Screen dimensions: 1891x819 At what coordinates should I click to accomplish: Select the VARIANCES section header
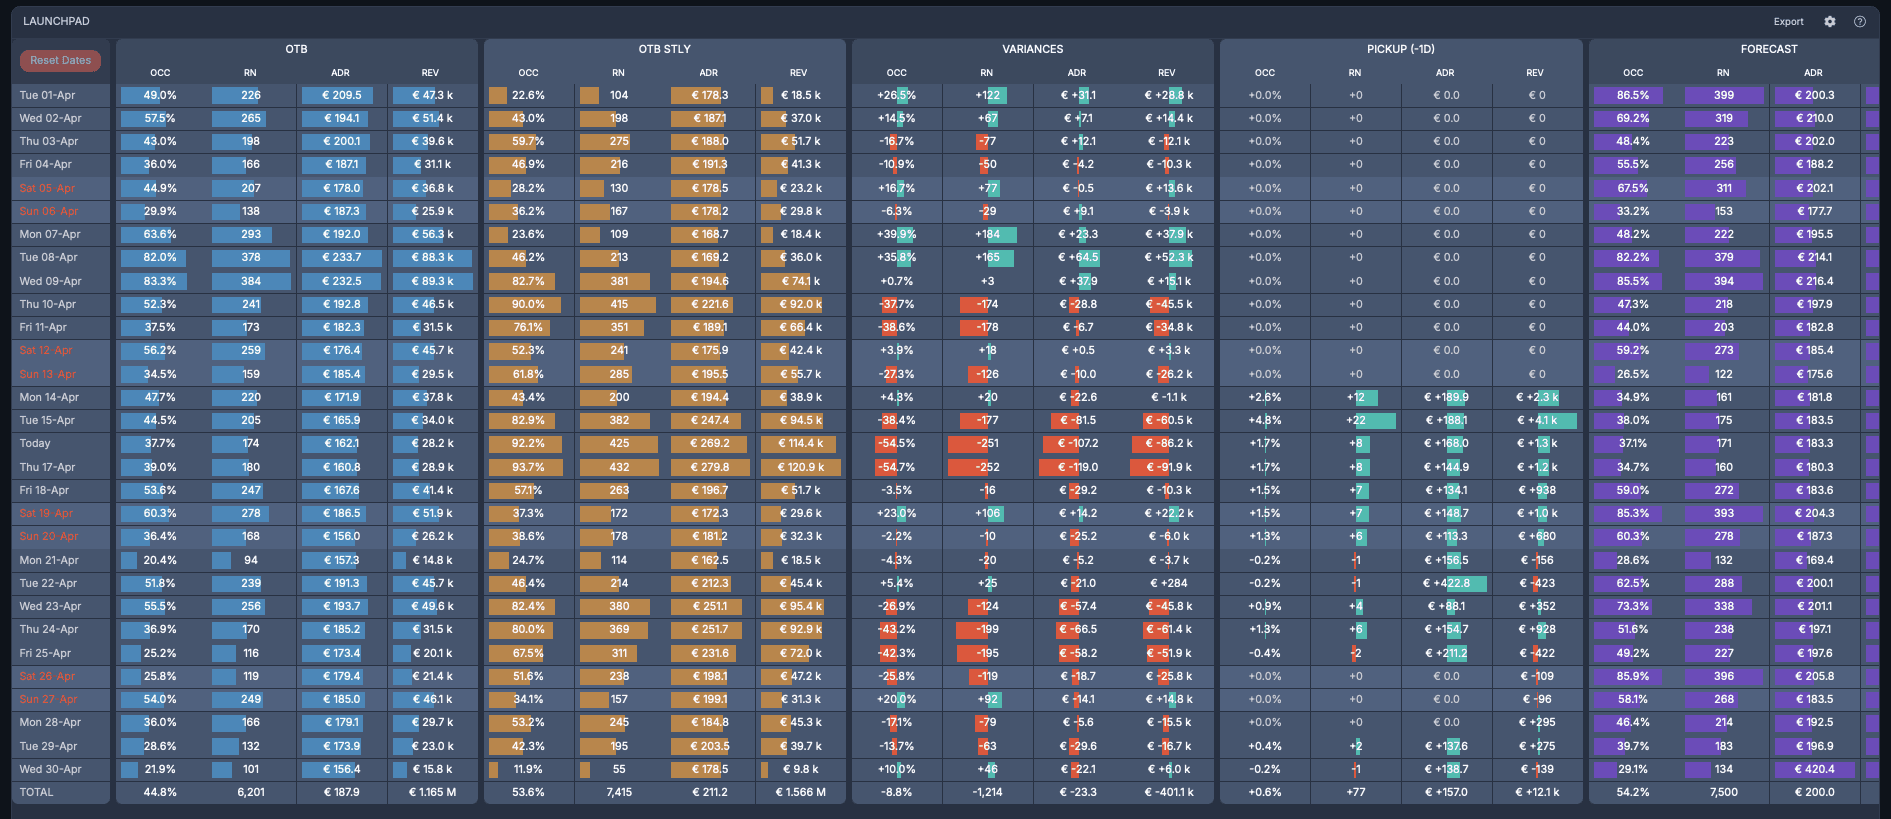1033,49
